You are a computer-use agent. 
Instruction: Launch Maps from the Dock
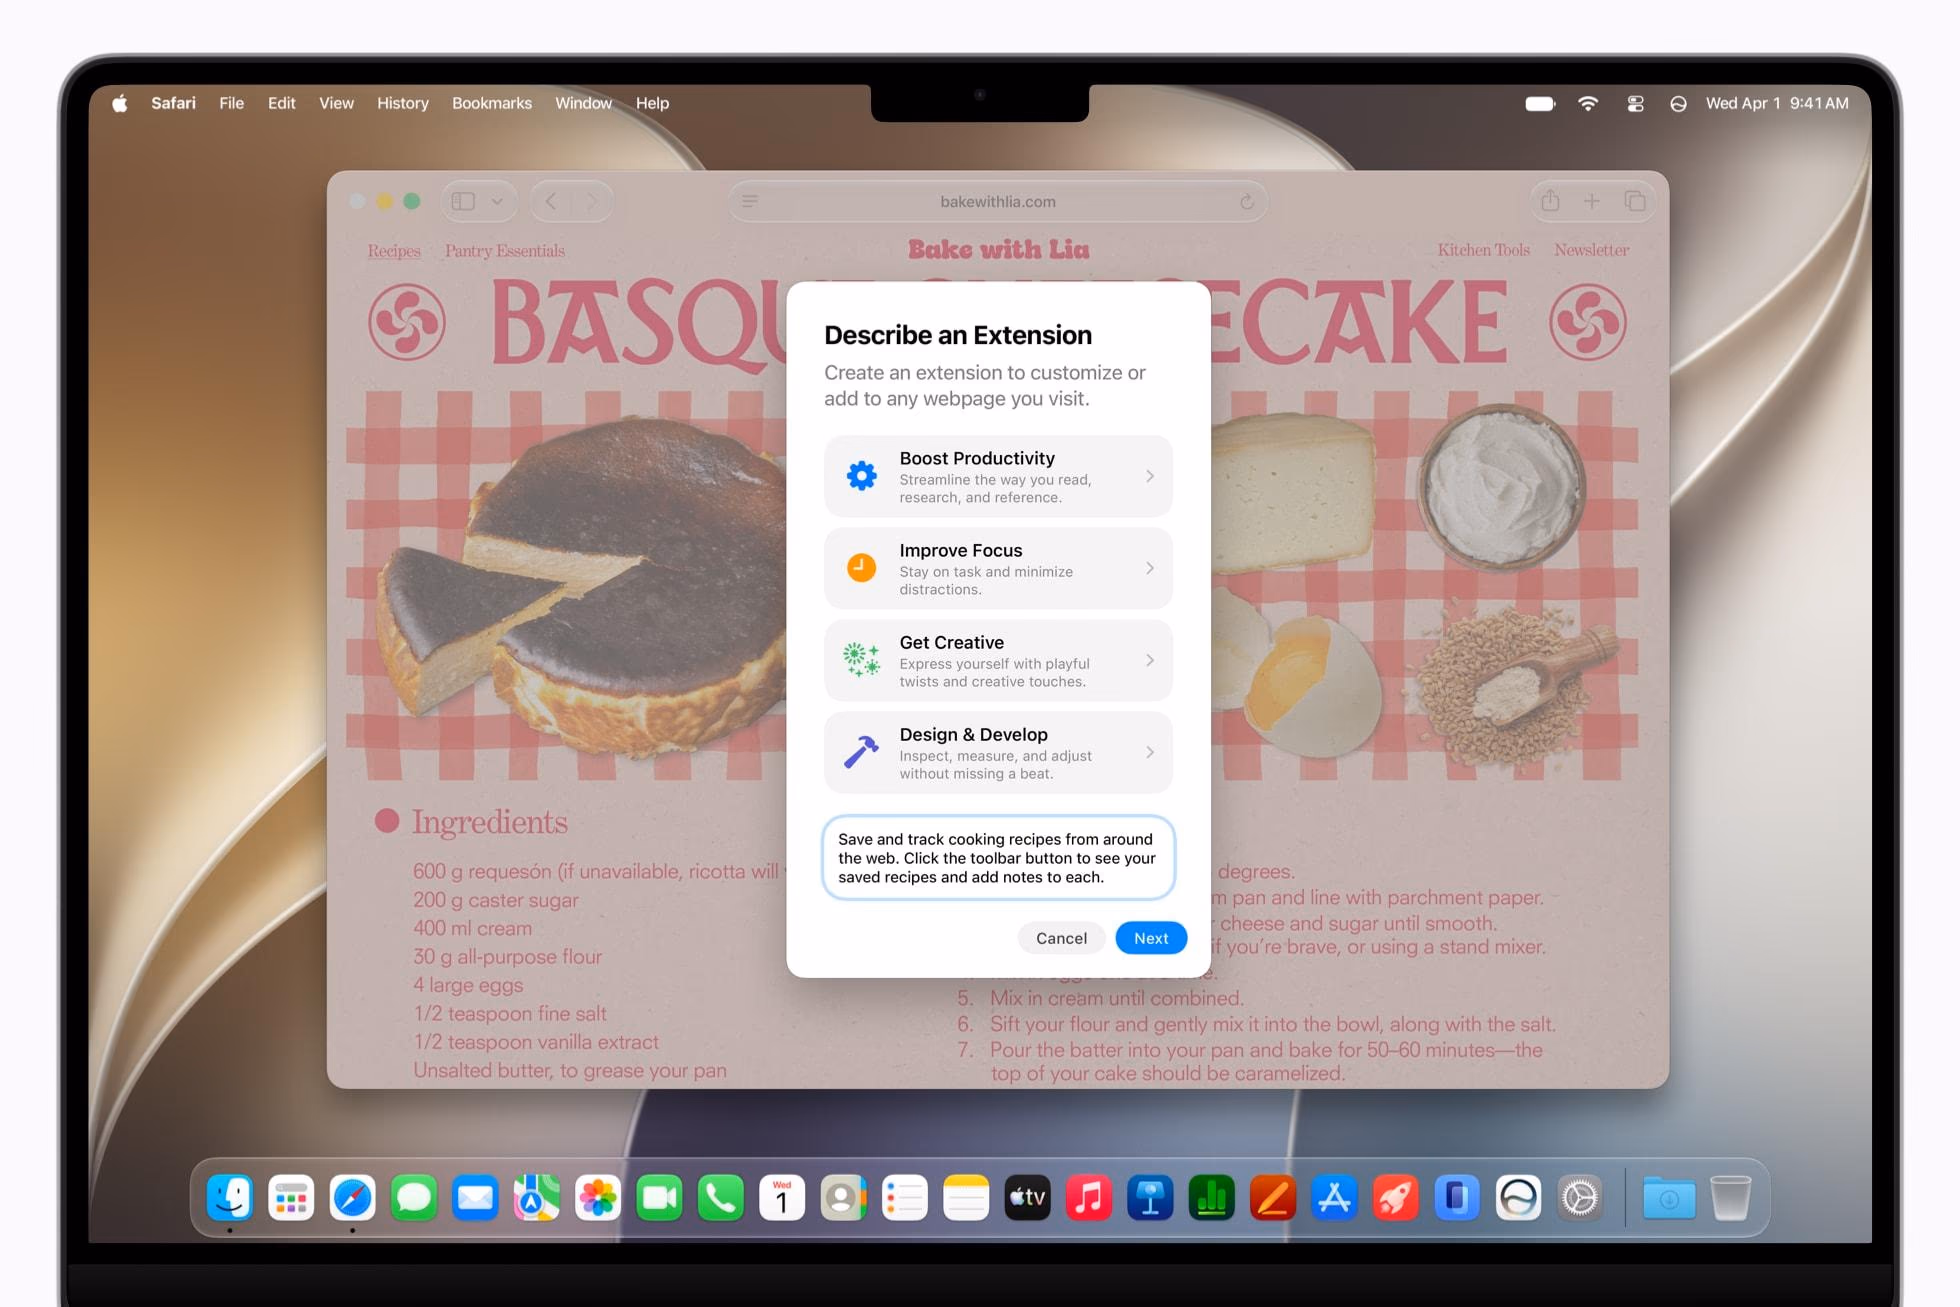pos(537,1197)
